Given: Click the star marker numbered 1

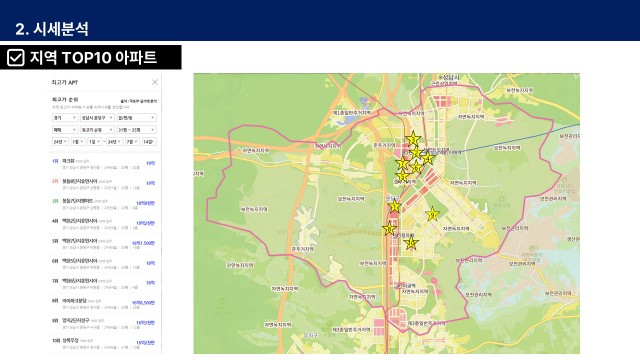Looking at the screenshot, I should pos(394,206).
